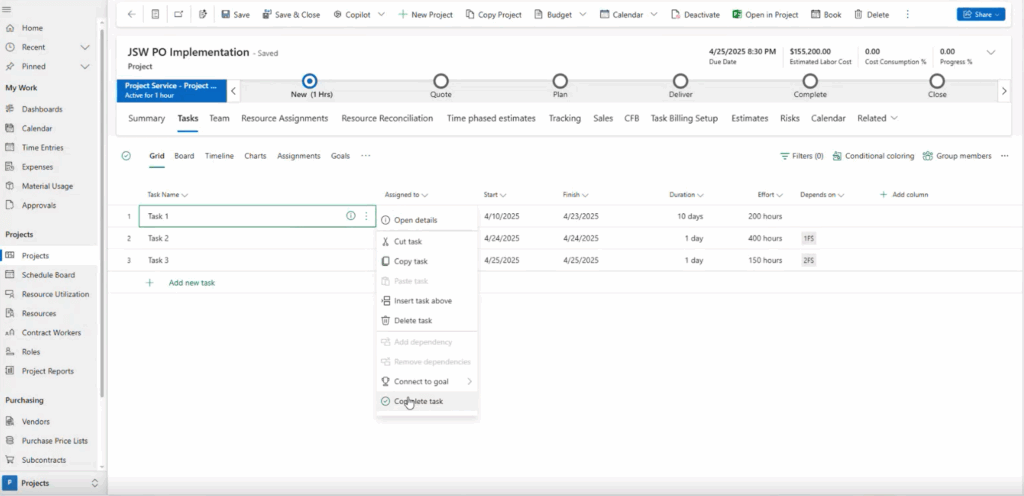Screen dimensions: 1024x496
Task: Click Add column
Action: click(x=904, y=194)
